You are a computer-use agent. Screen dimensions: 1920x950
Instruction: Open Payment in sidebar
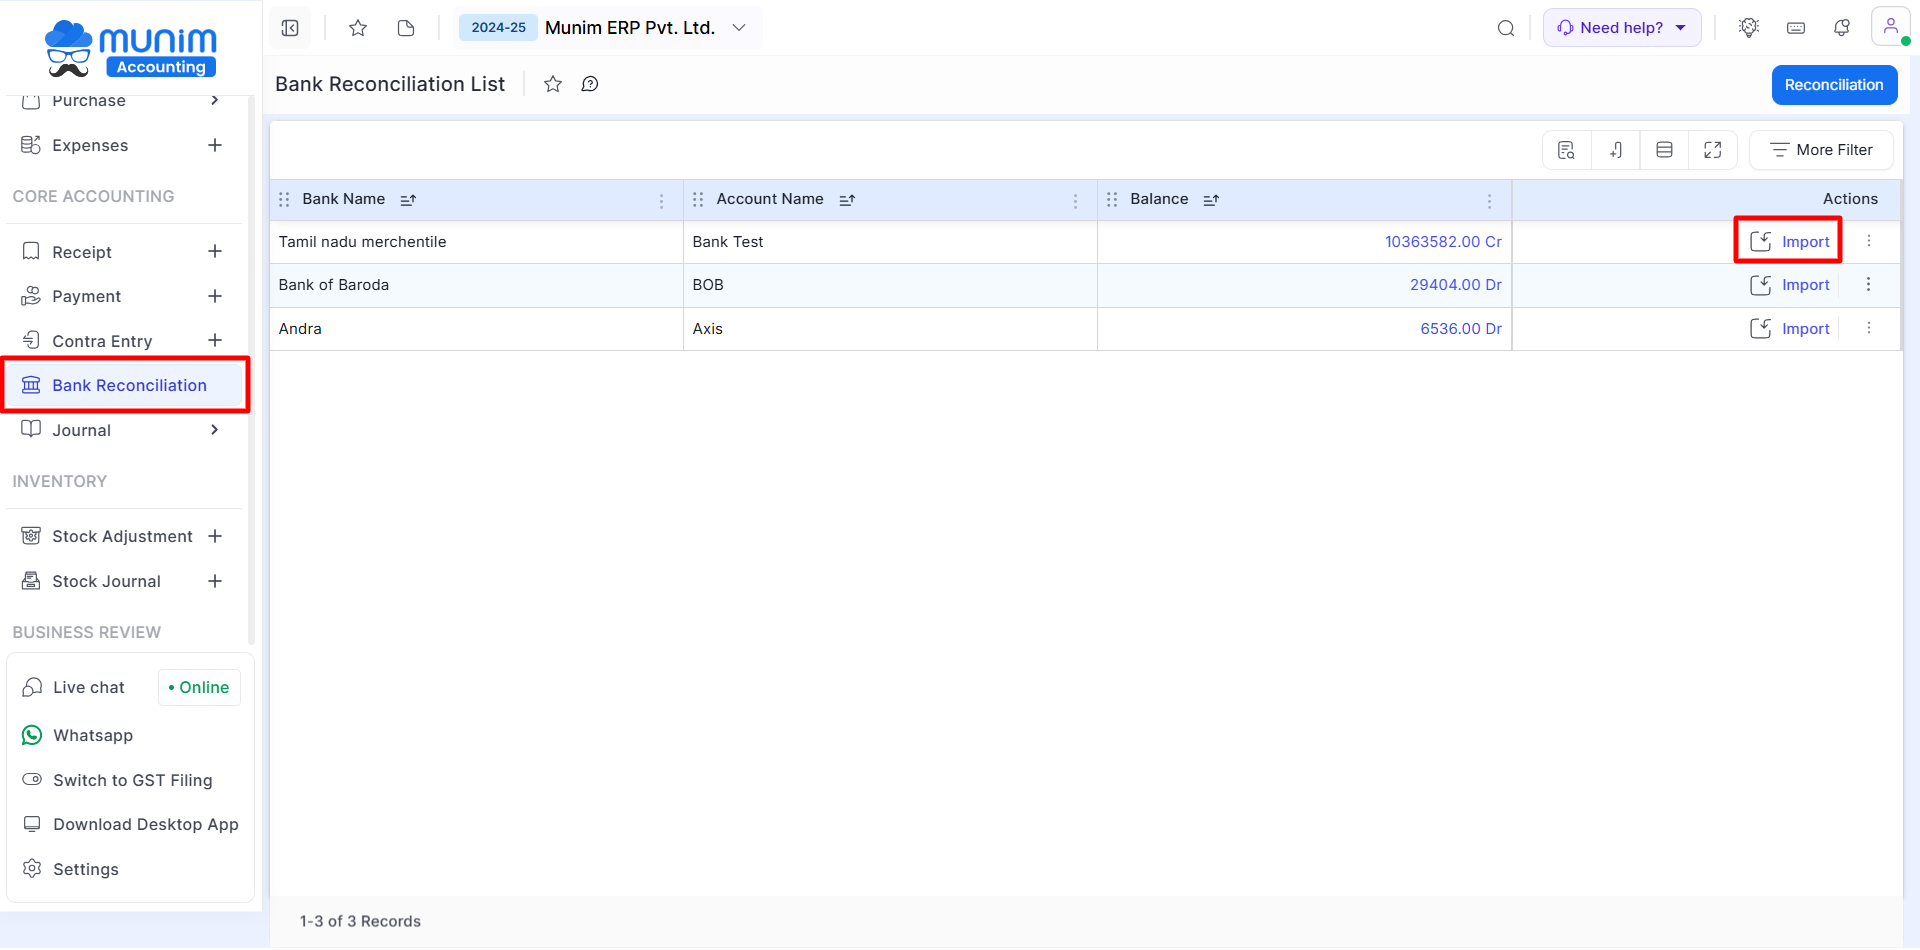[x=86, y=297]
